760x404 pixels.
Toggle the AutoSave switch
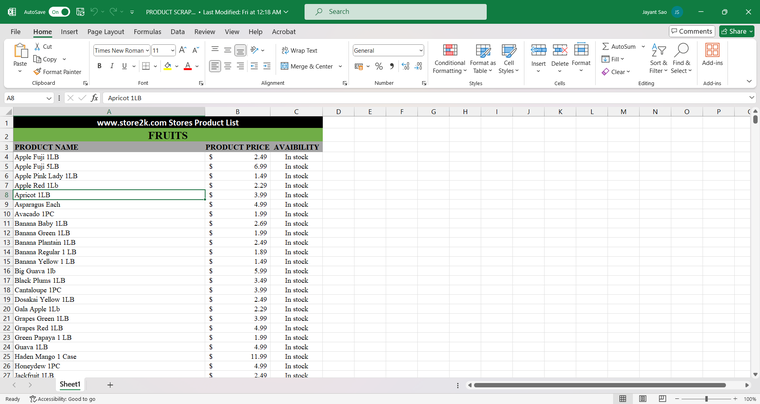(59, 12)
